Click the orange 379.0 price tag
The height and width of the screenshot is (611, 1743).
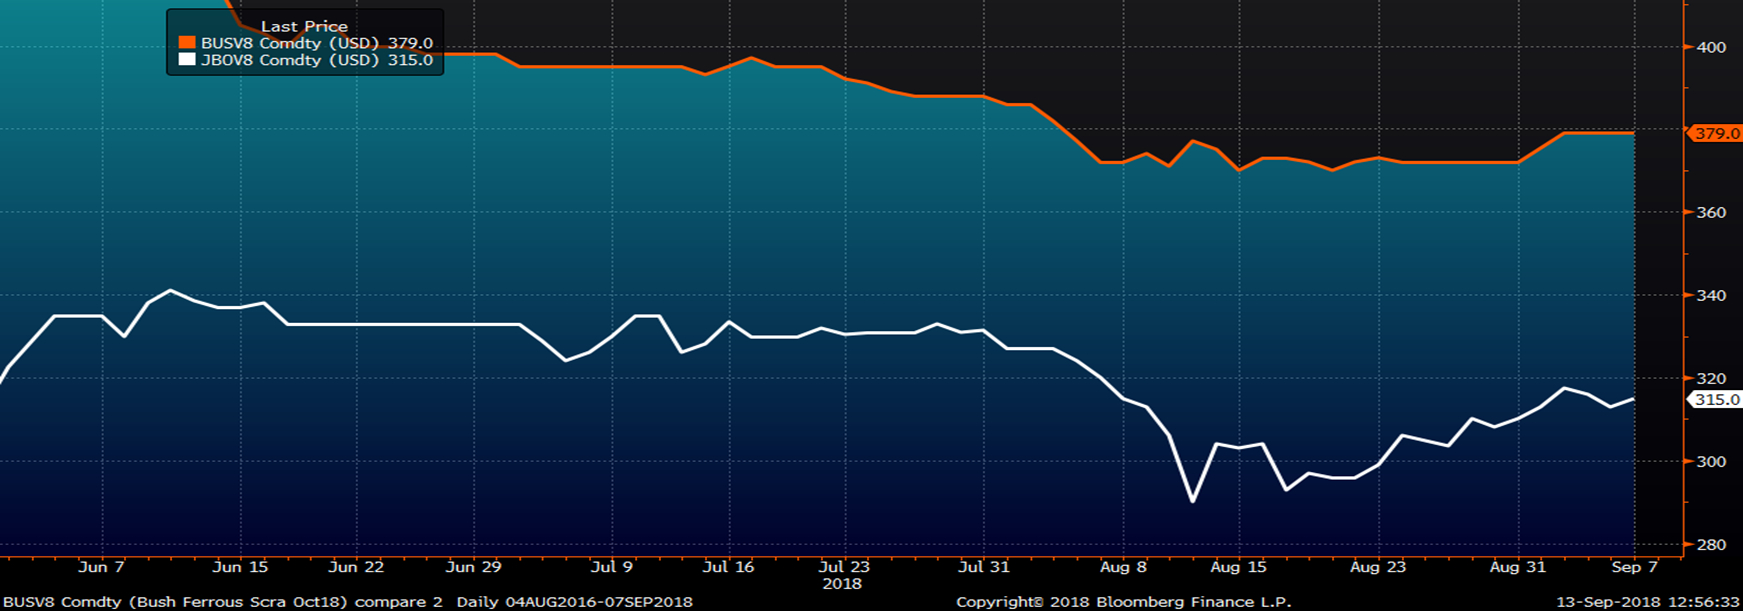(x=1716, y=133)
